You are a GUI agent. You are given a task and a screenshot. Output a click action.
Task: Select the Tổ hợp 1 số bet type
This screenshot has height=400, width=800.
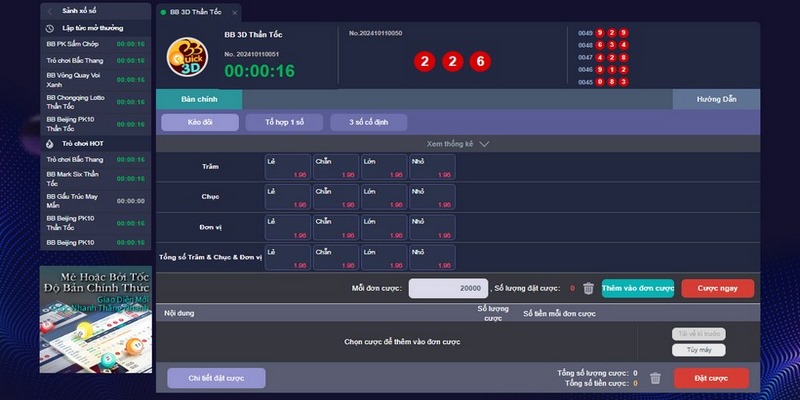(x=292, y=122)
